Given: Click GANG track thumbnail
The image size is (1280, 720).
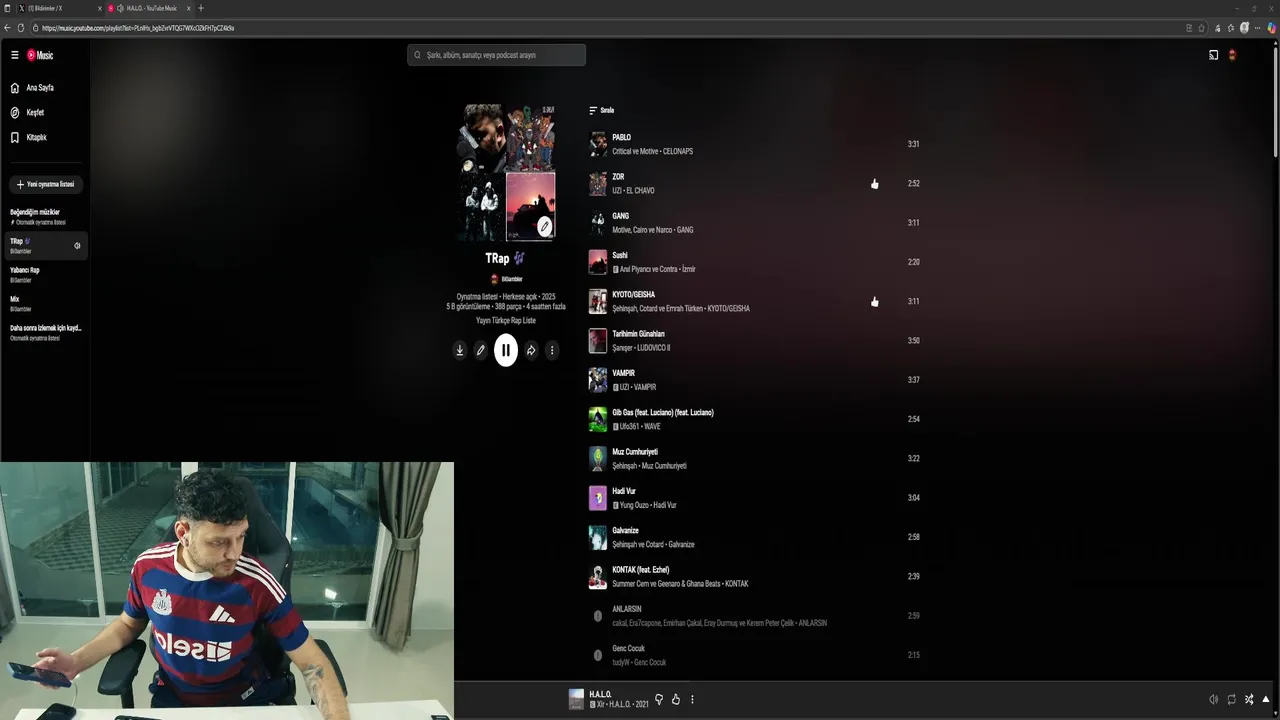Looking at the screenshot, I should tap(598, 223).
